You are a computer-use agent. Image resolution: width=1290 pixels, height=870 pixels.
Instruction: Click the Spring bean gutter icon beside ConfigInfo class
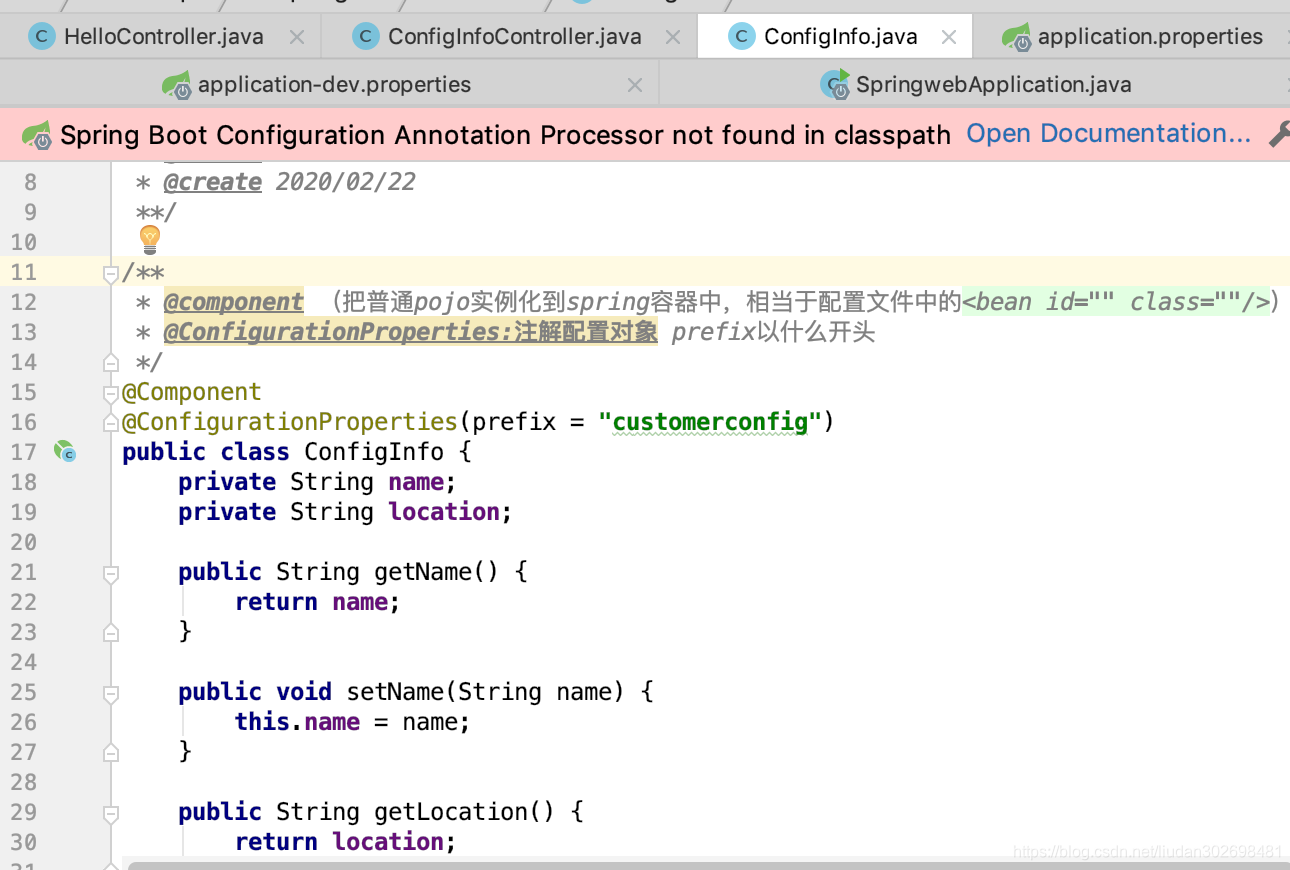(64, 452)
